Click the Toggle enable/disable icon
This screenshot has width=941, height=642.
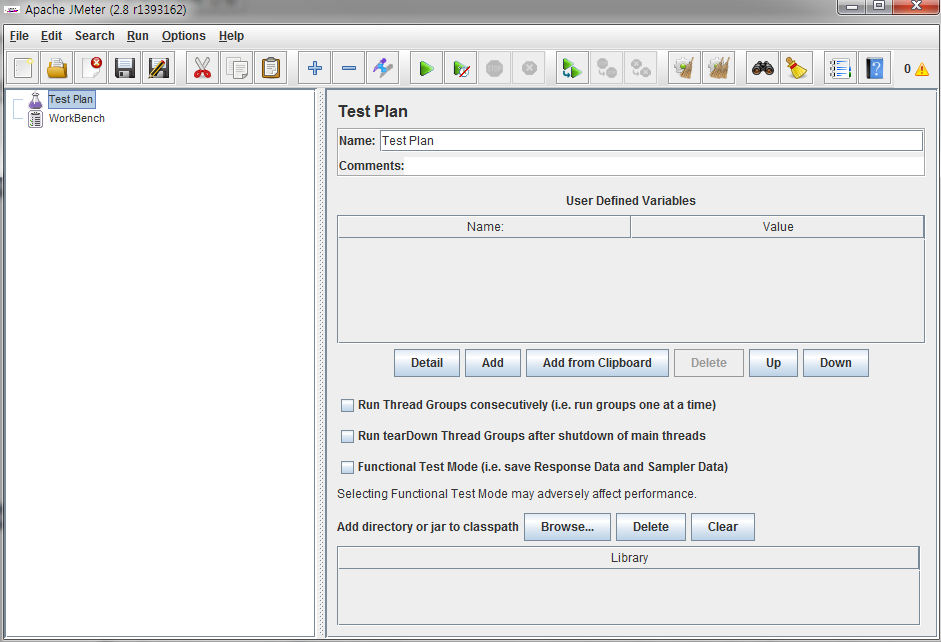pos(382,68)
